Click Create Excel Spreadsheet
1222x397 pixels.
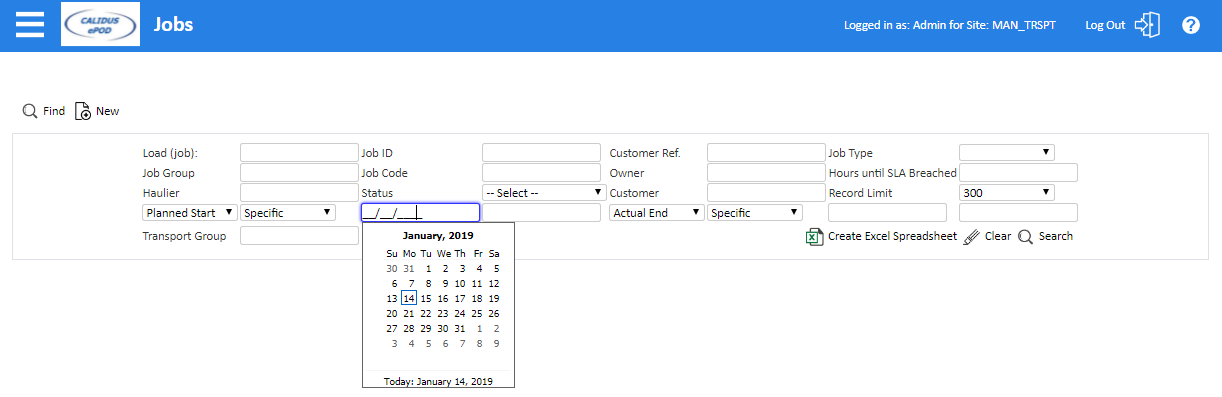[x=892, y=237]
